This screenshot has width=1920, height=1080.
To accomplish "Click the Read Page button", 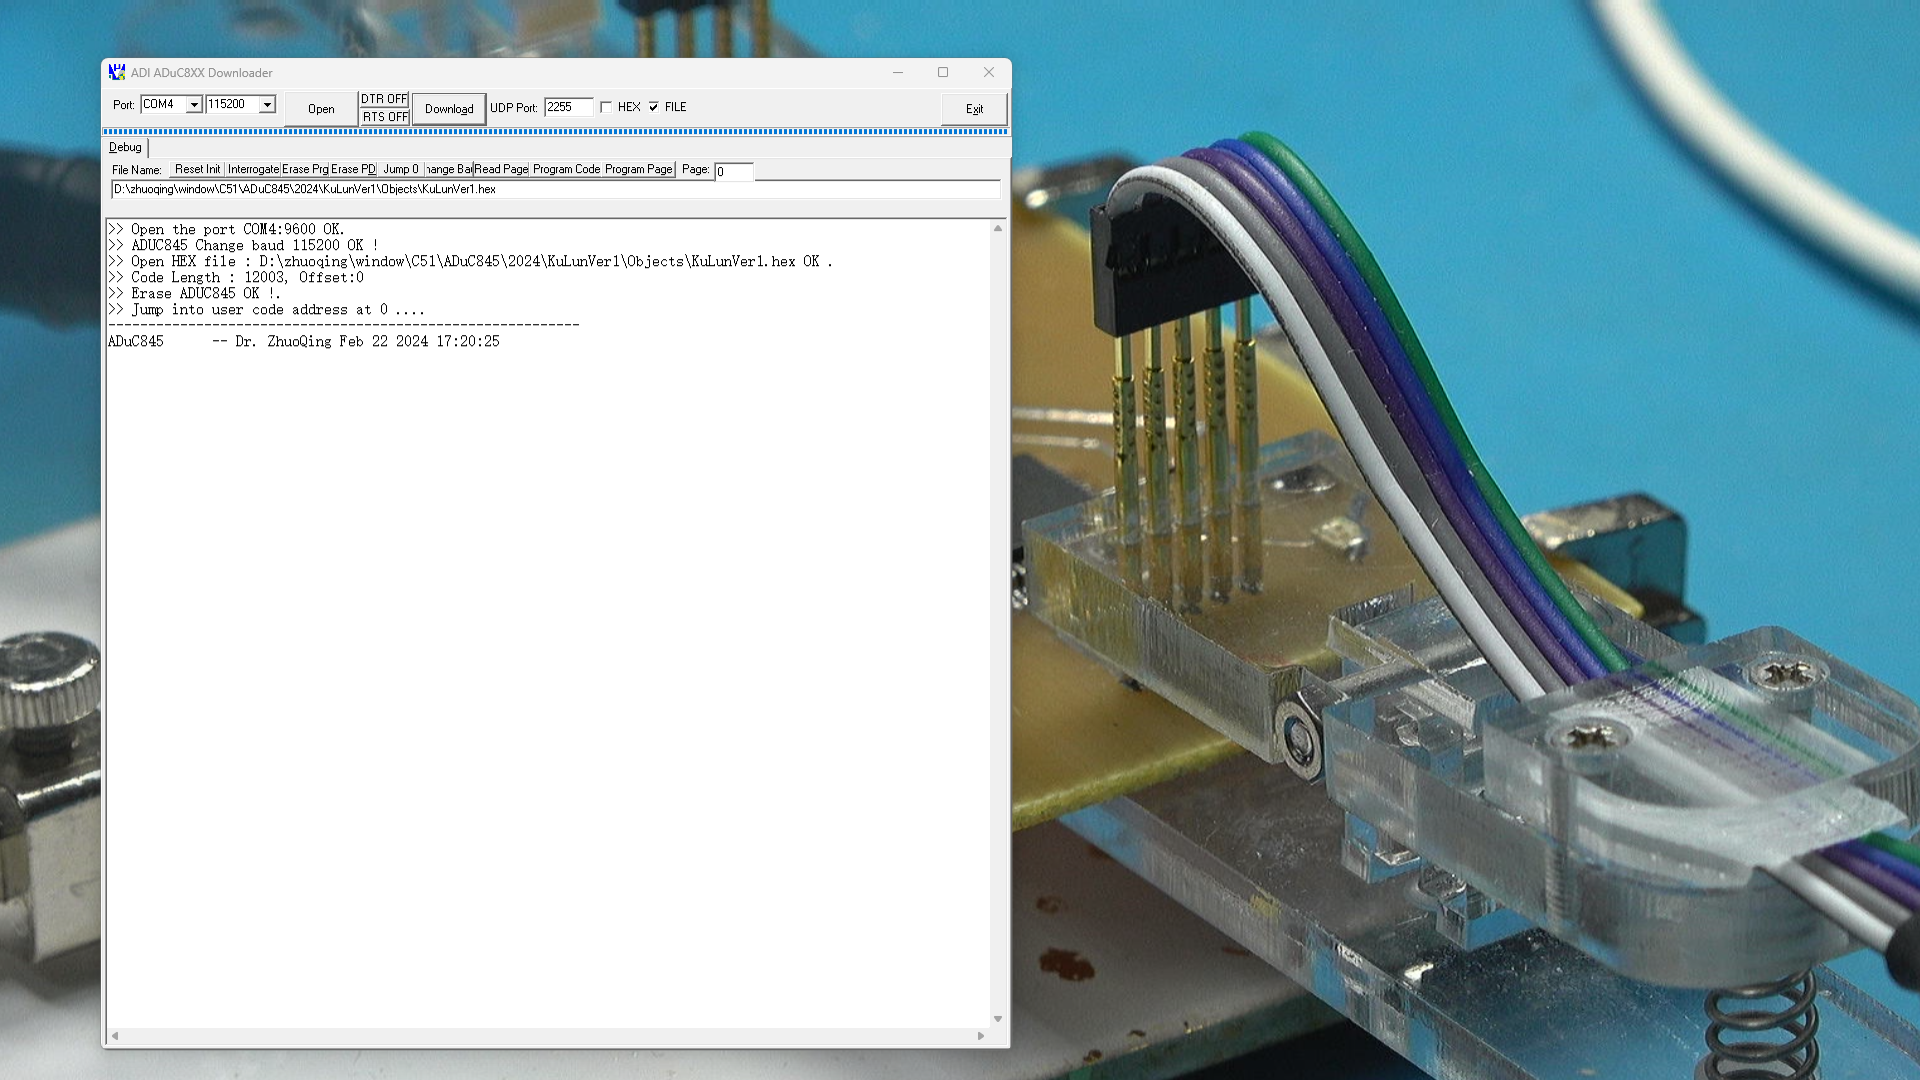I will (500, 169).
